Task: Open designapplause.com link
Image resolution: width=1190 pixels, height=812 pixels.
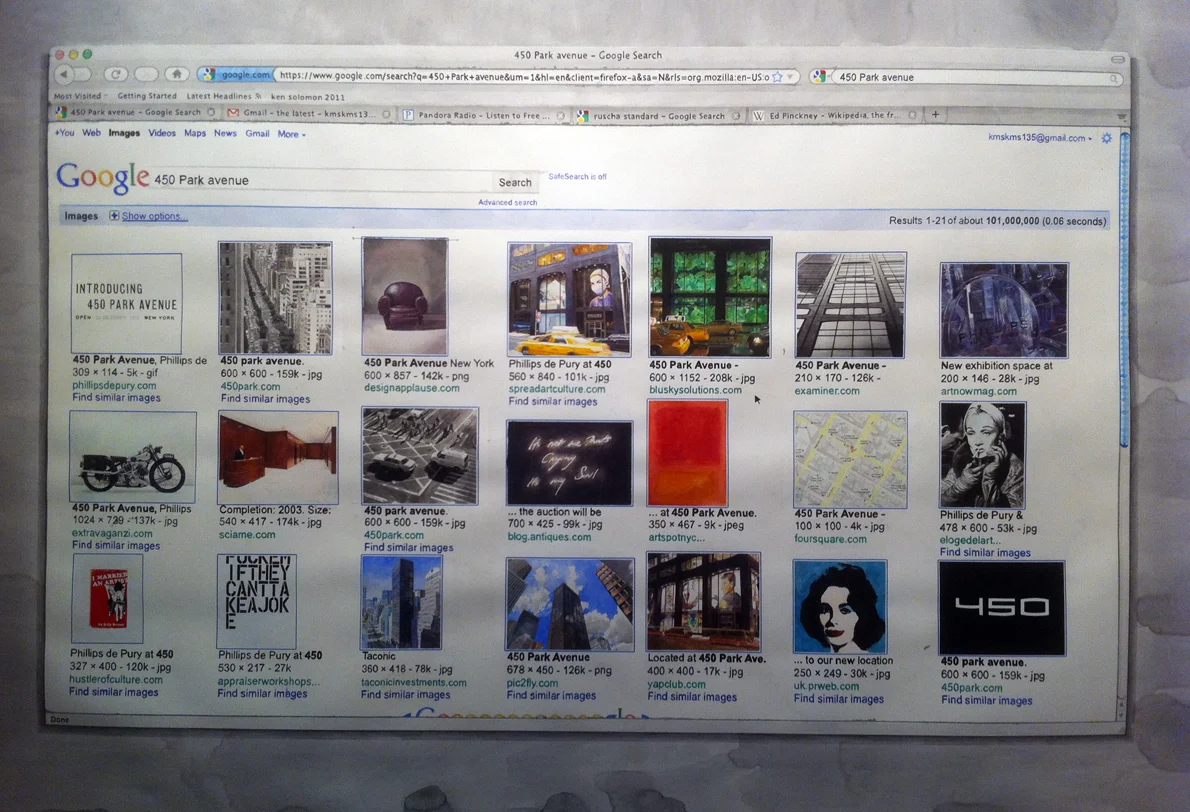Action: click(411, 388)
